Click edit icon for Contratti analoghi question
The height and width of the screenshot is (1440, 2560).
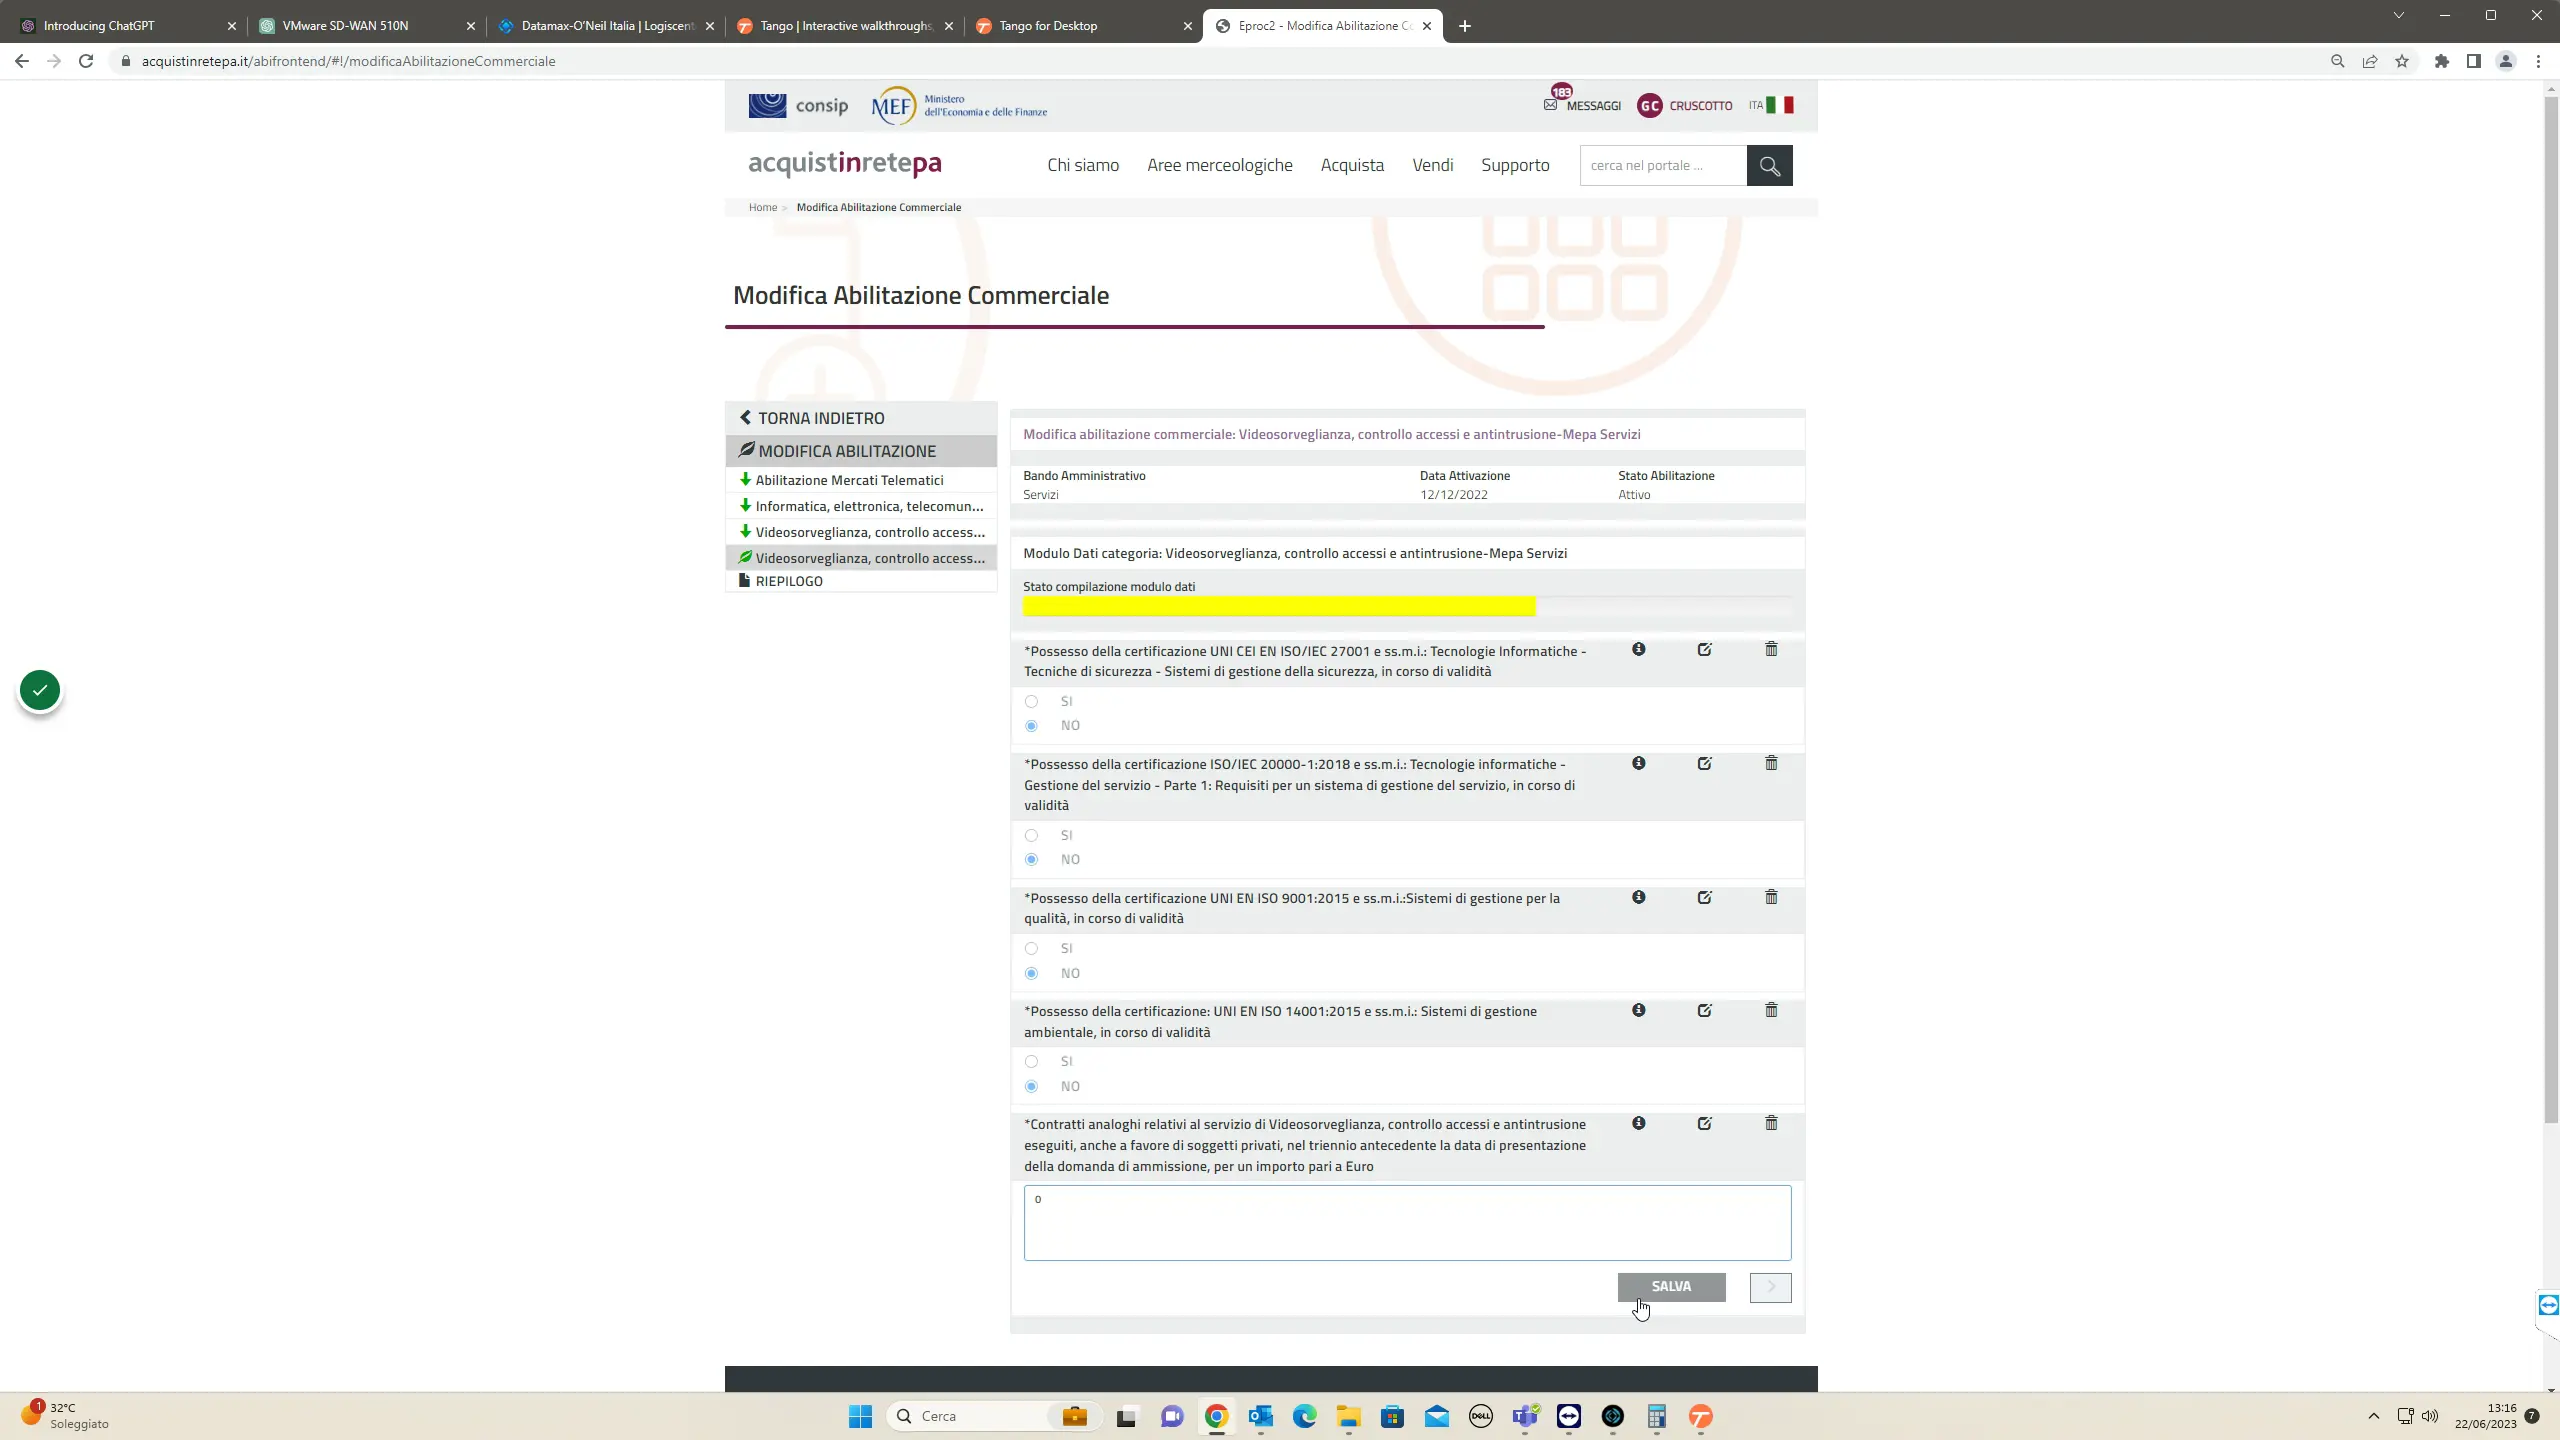[x=1704, y=1123]
